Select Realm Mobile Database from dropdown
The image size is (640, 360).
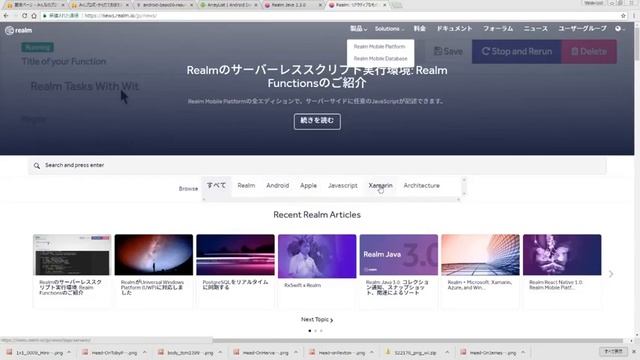click(x=380, y=58)
